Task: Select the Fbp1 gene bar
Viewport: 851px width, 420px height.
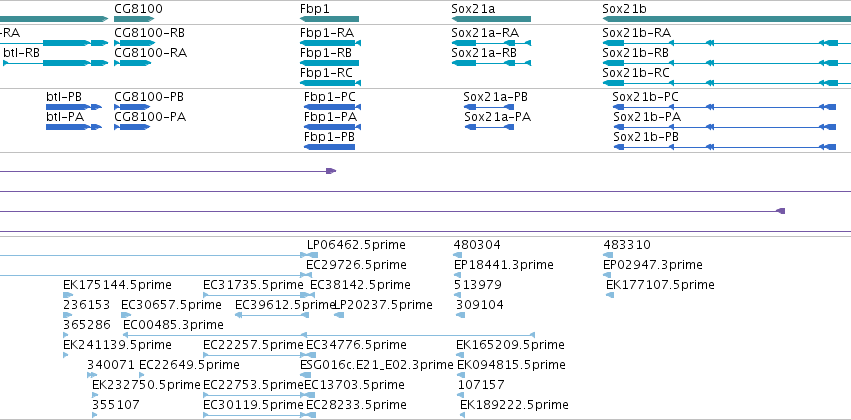Action: point(329,20)
